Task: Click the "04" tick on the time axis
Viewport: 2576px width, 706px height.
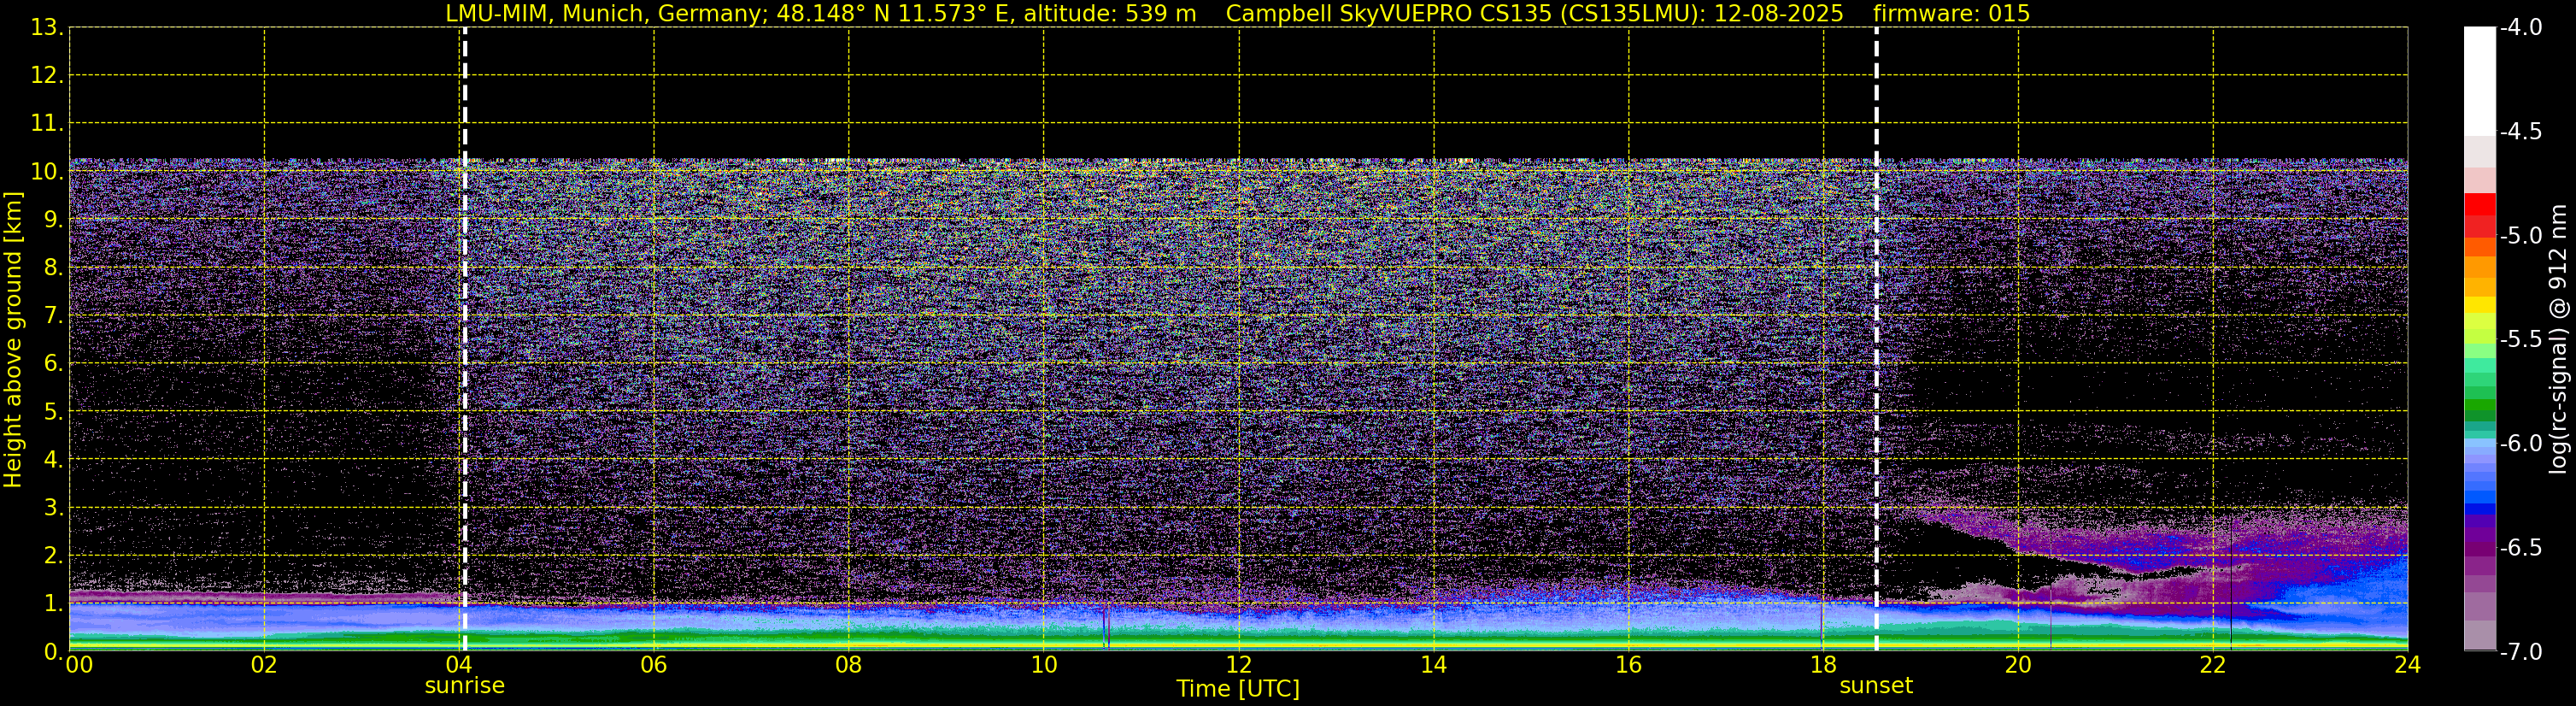Action: point(459,665)
